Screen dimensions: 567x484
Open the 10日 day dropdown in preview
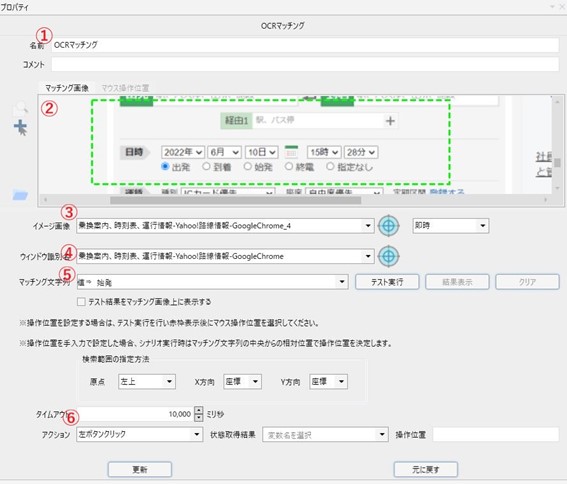click(x=261, y=152)
